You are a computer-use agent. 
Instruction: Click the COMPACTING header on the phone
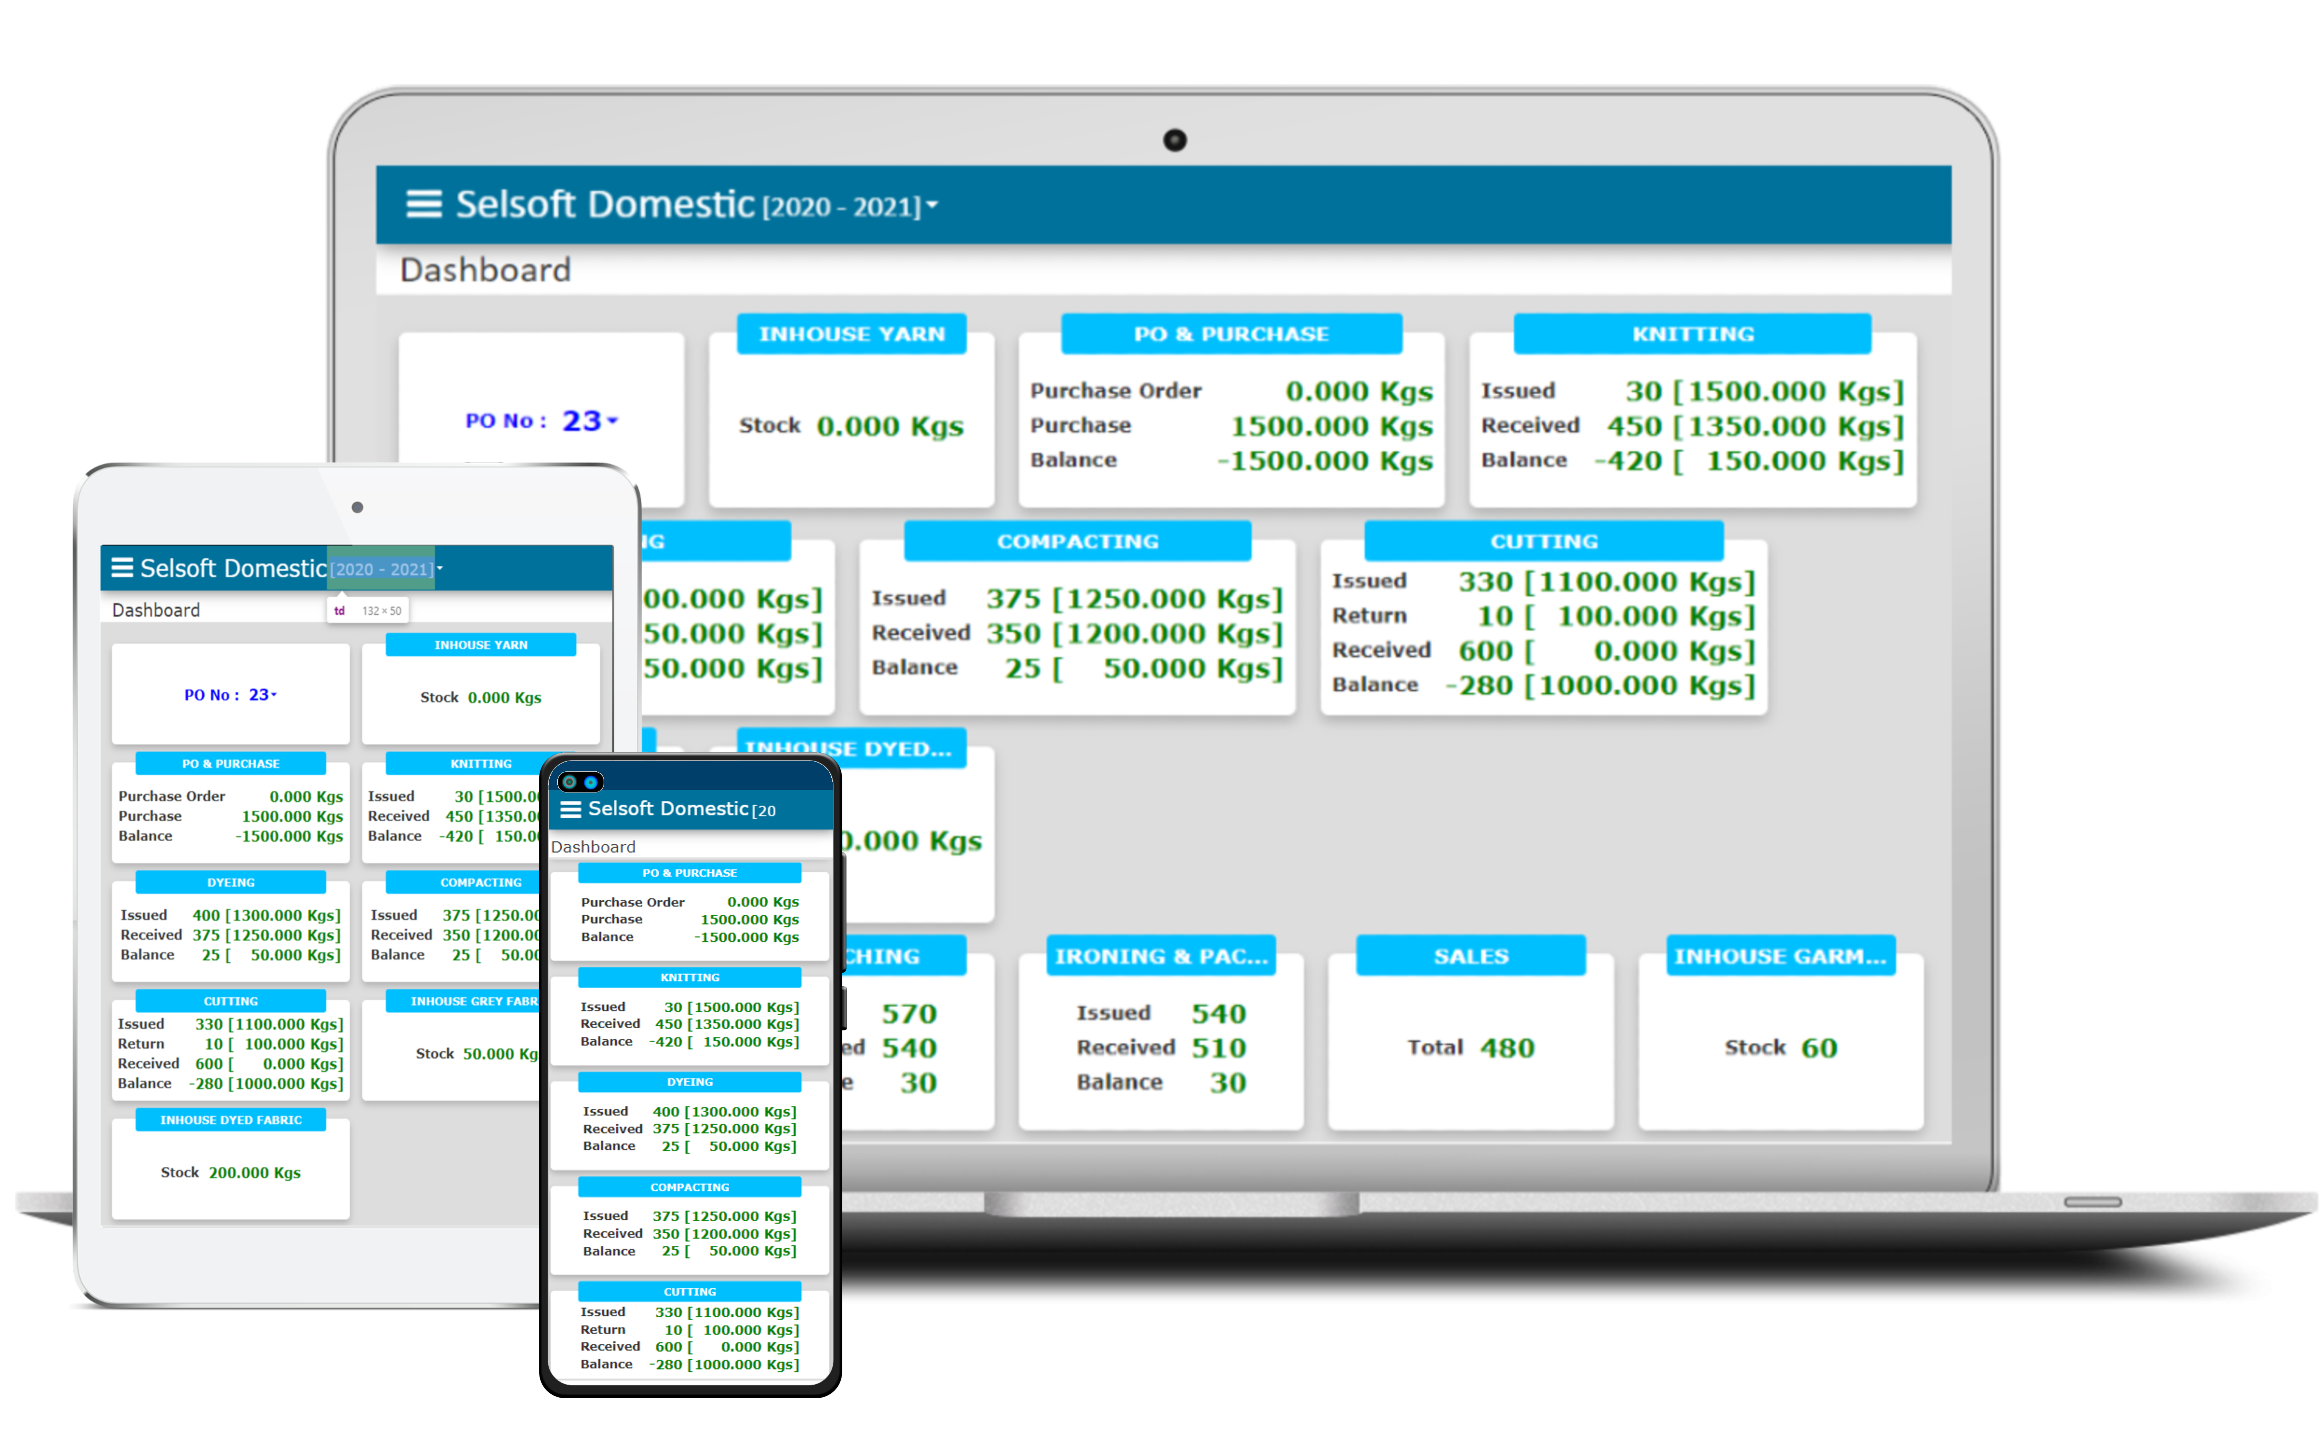point(690,1187)
